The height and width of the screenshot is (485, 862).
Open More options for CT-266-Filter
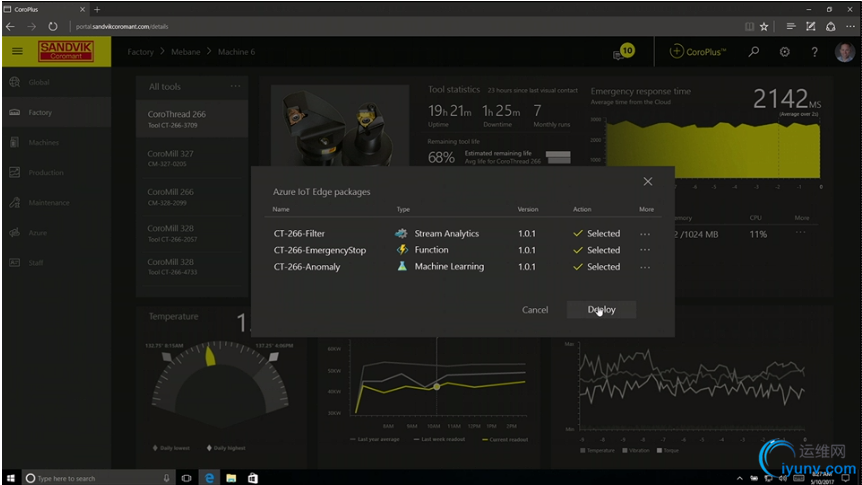pos(645,234)
